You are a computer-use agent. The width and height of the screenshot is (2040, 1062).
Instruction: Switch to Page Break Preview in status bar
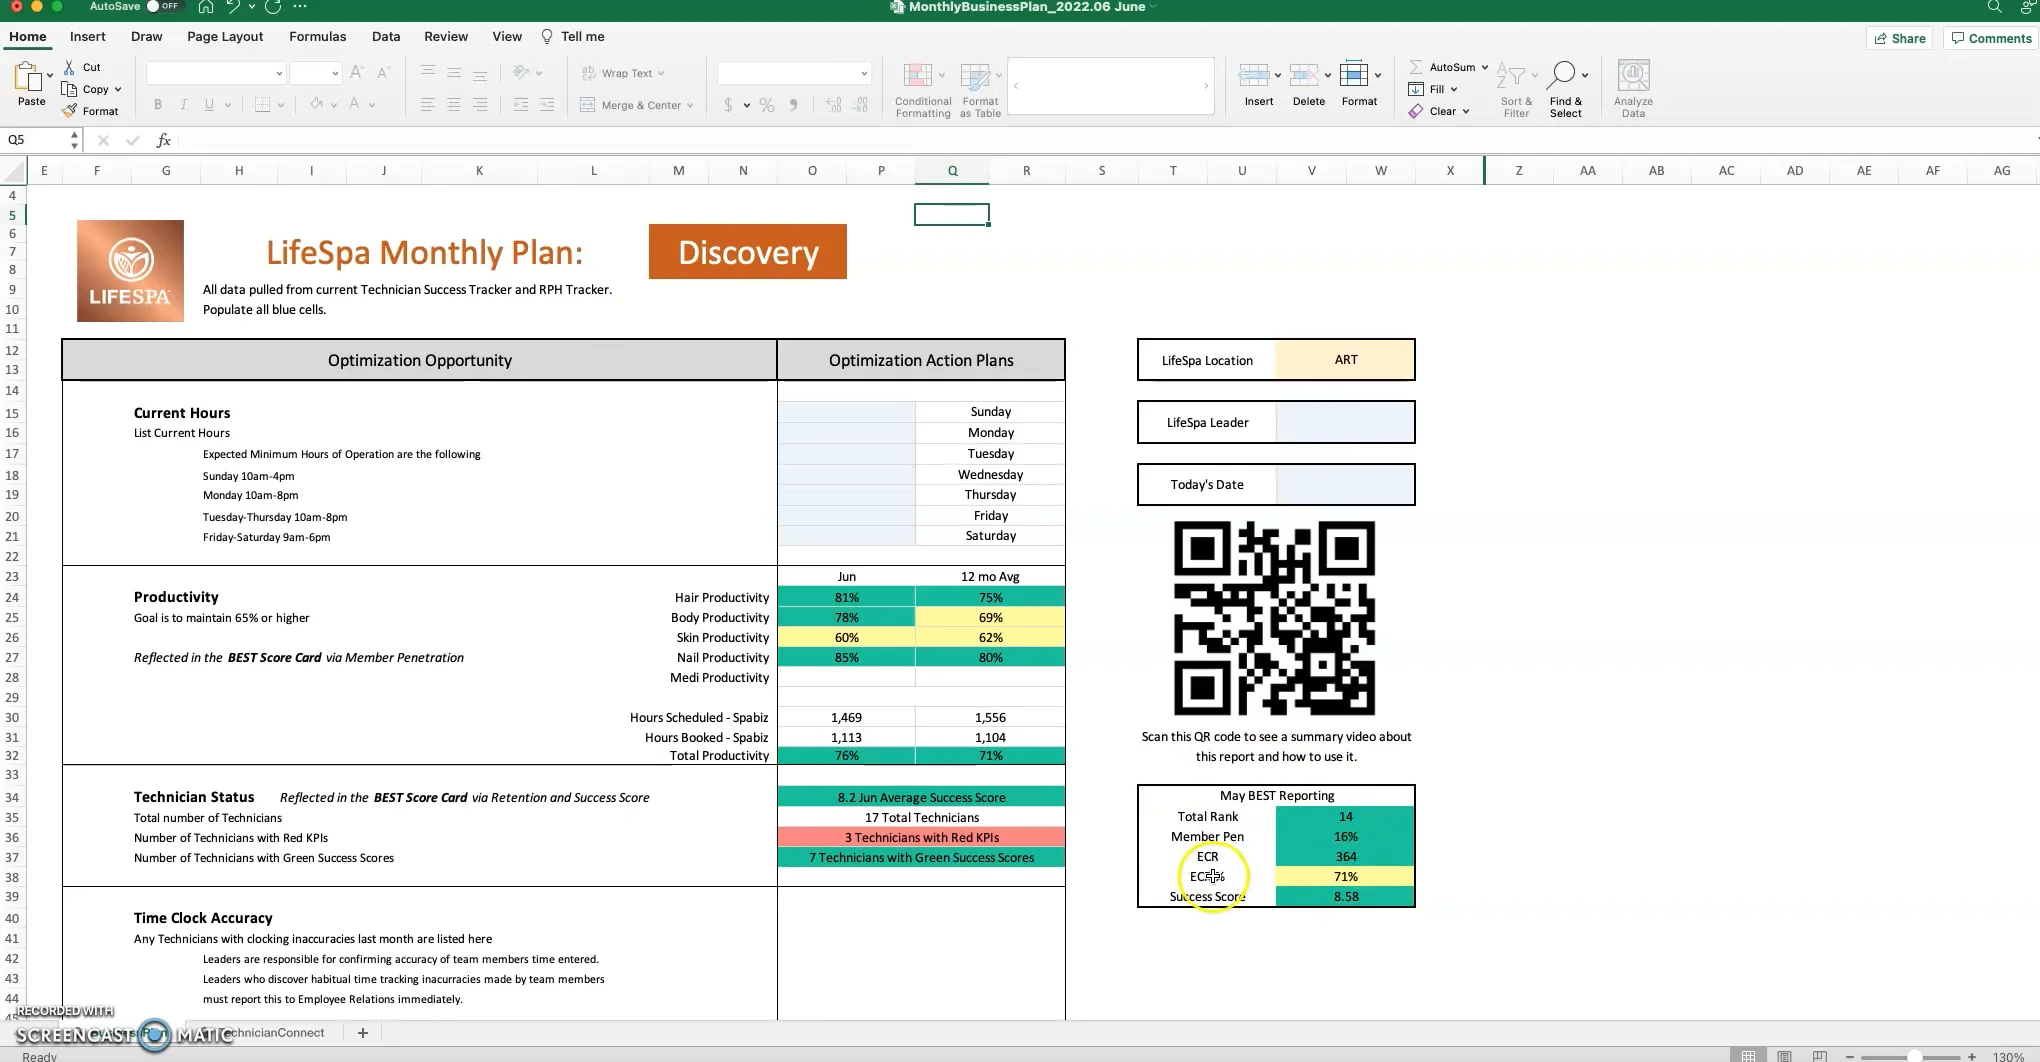[x=1820, y=1056]
